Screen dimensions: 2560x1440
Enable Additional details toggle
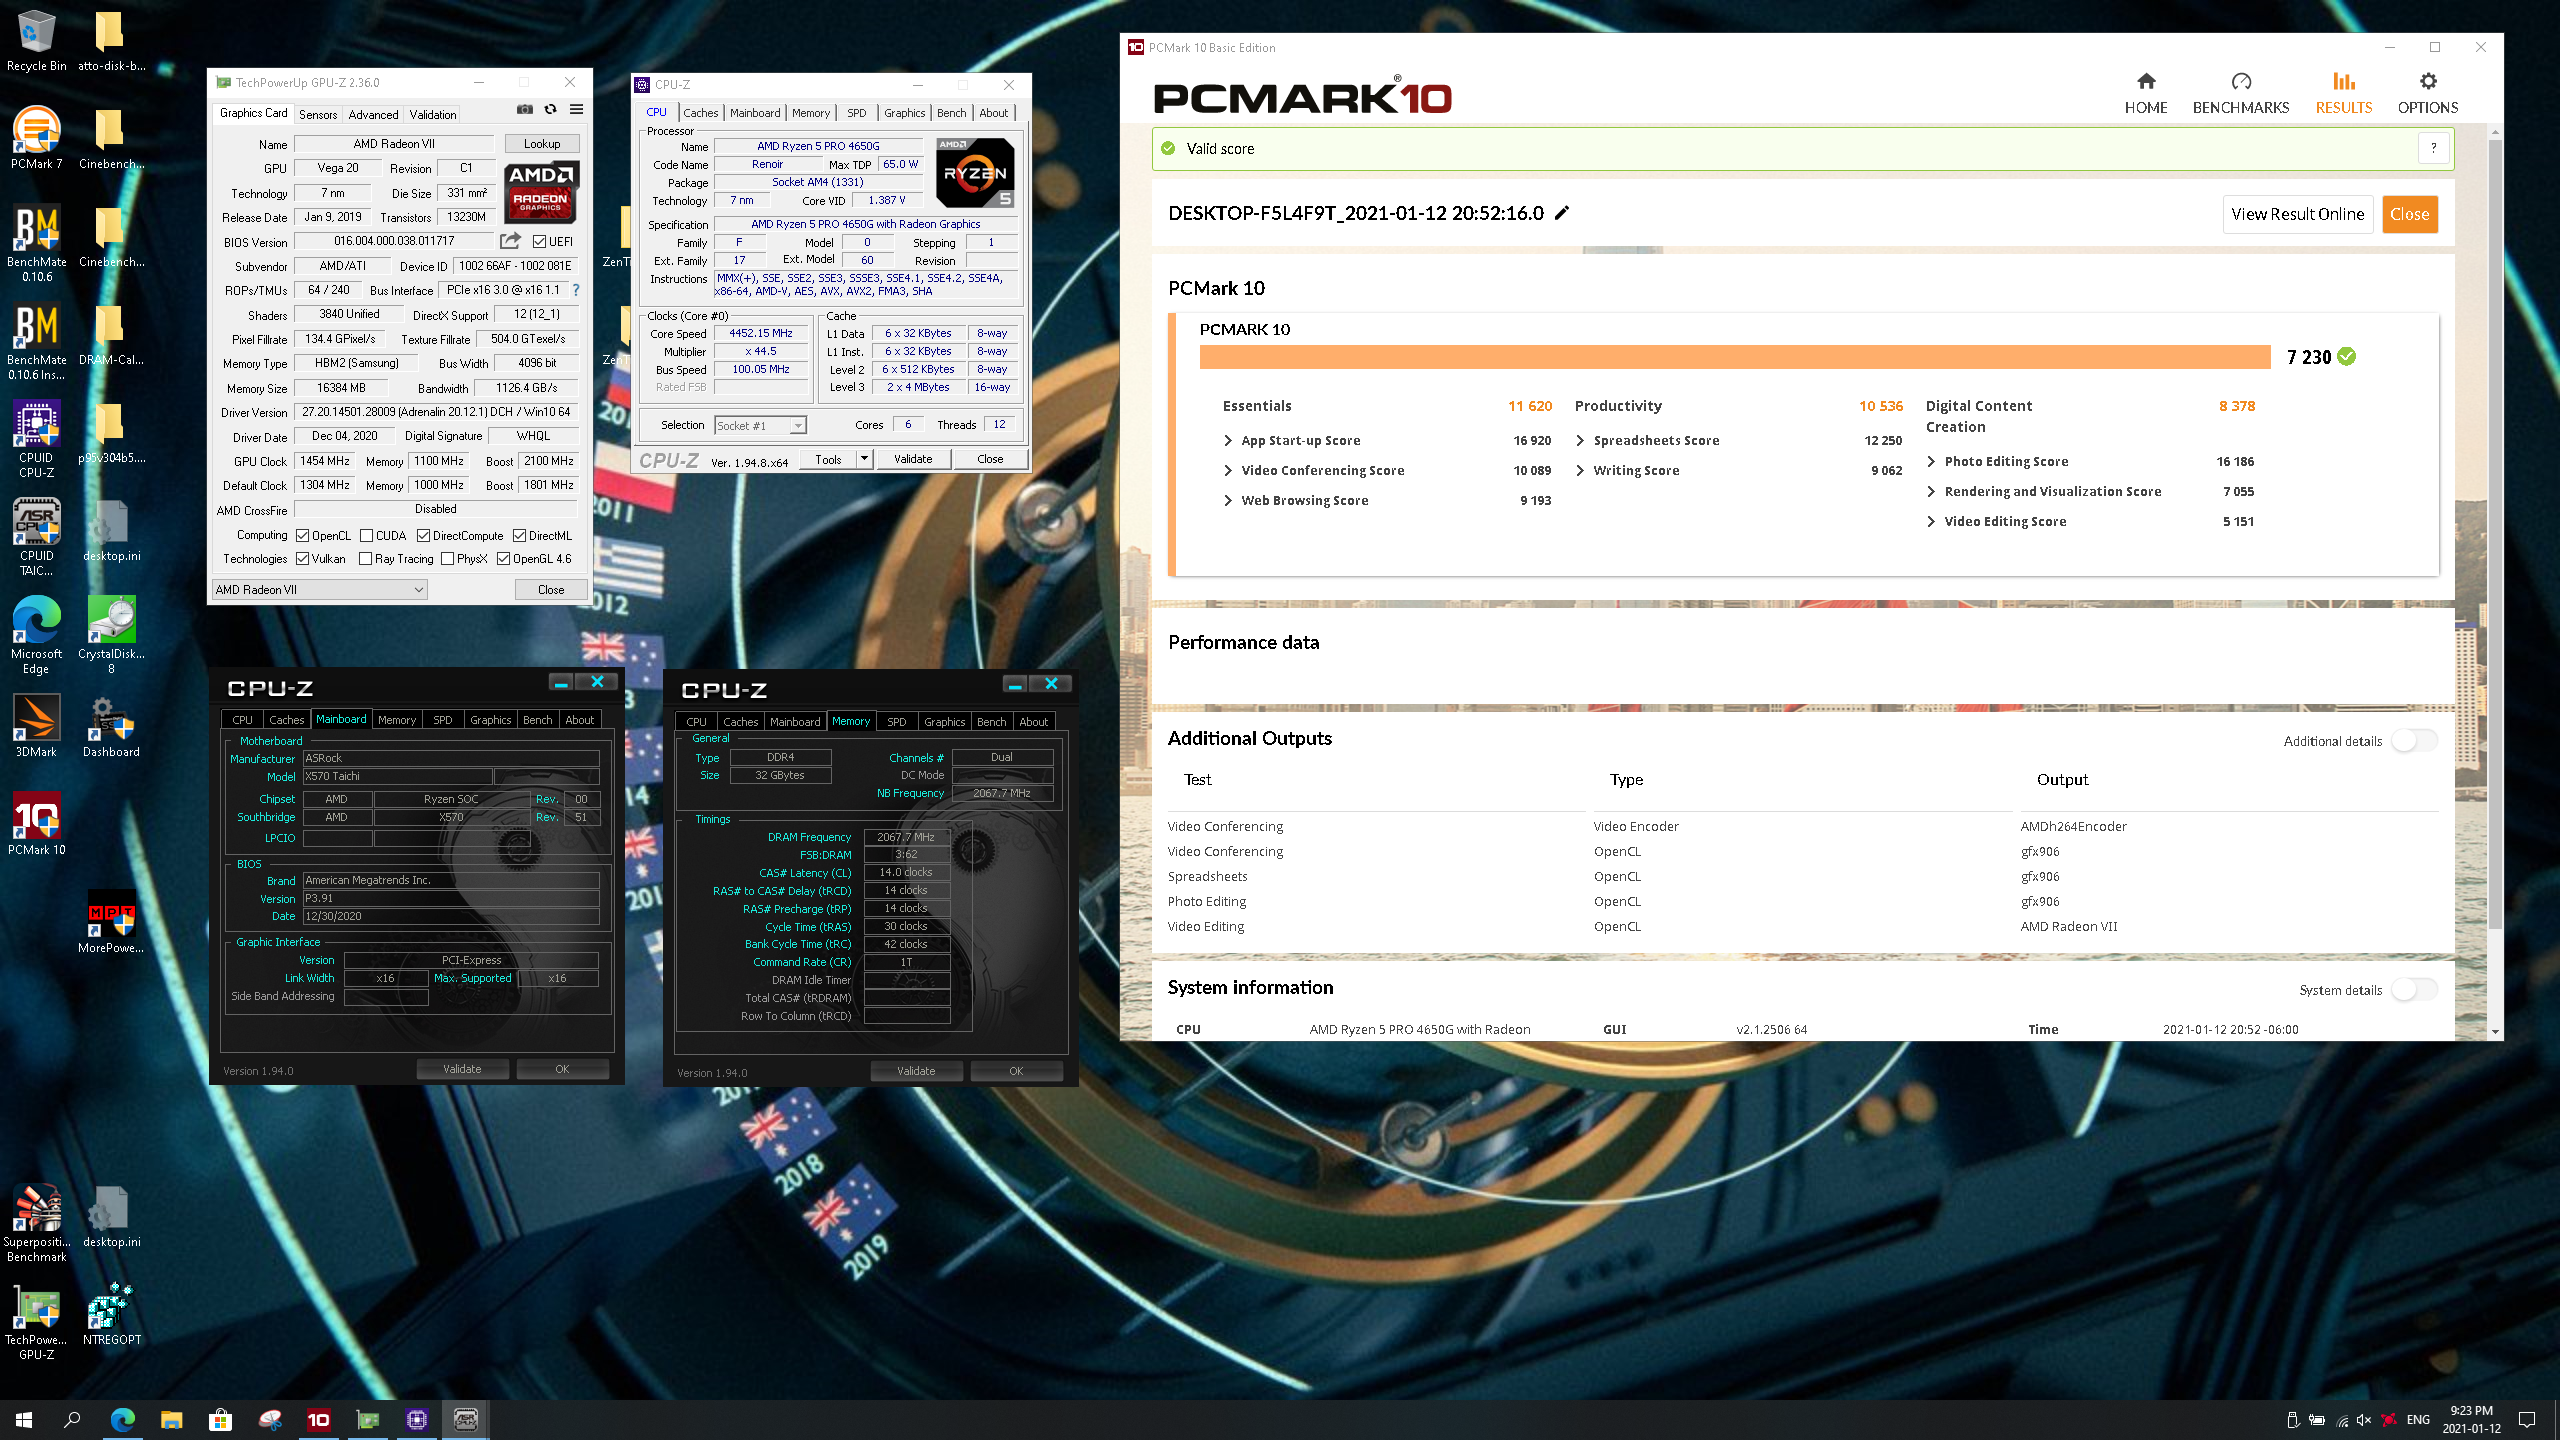[x=2414, y=740]
